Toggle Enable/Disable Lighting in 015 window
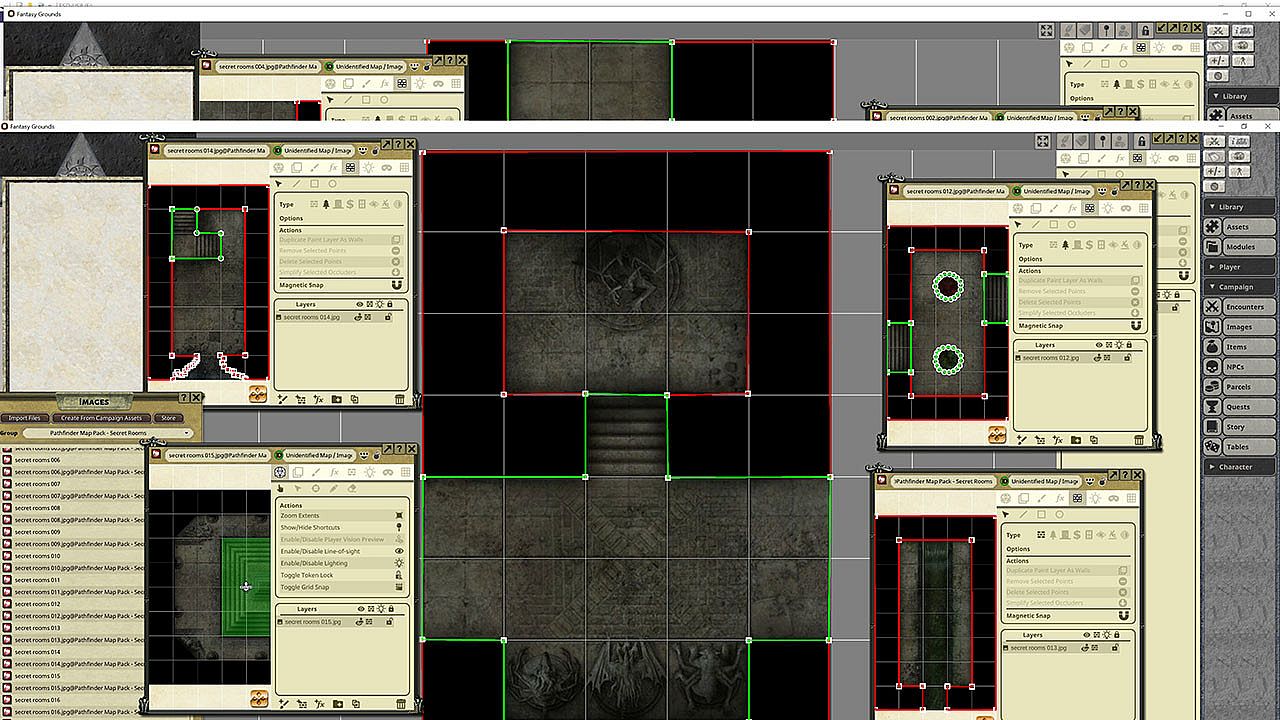Screen dimensions: 1280x720 pos(399,563)
